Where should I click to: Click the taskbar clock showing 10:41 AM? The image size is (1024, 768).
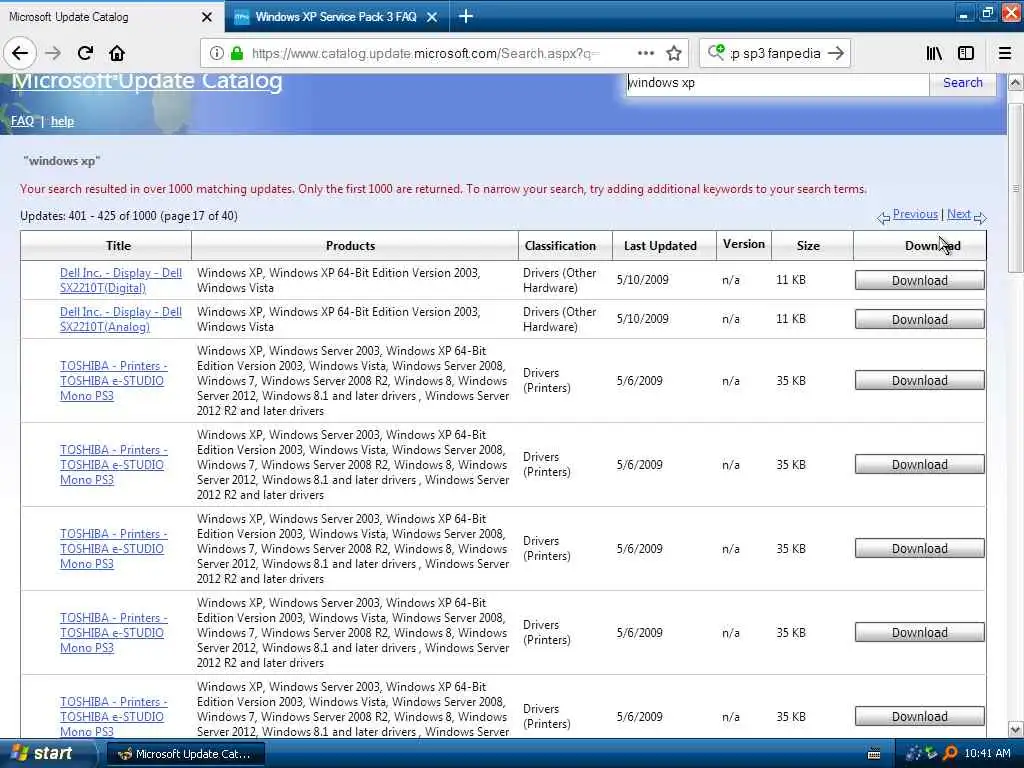pyautogui.click(x=987, y=754)
